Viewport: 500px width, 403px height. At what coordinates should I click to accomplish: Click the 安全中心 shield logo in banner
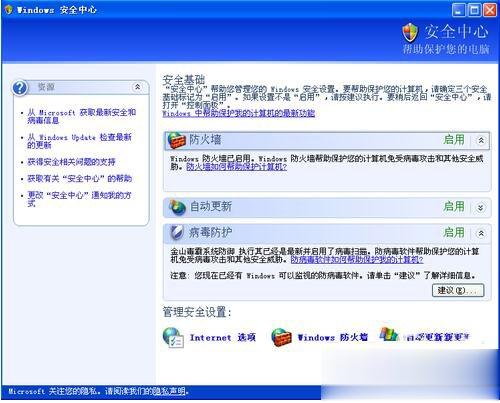[410, 32]
